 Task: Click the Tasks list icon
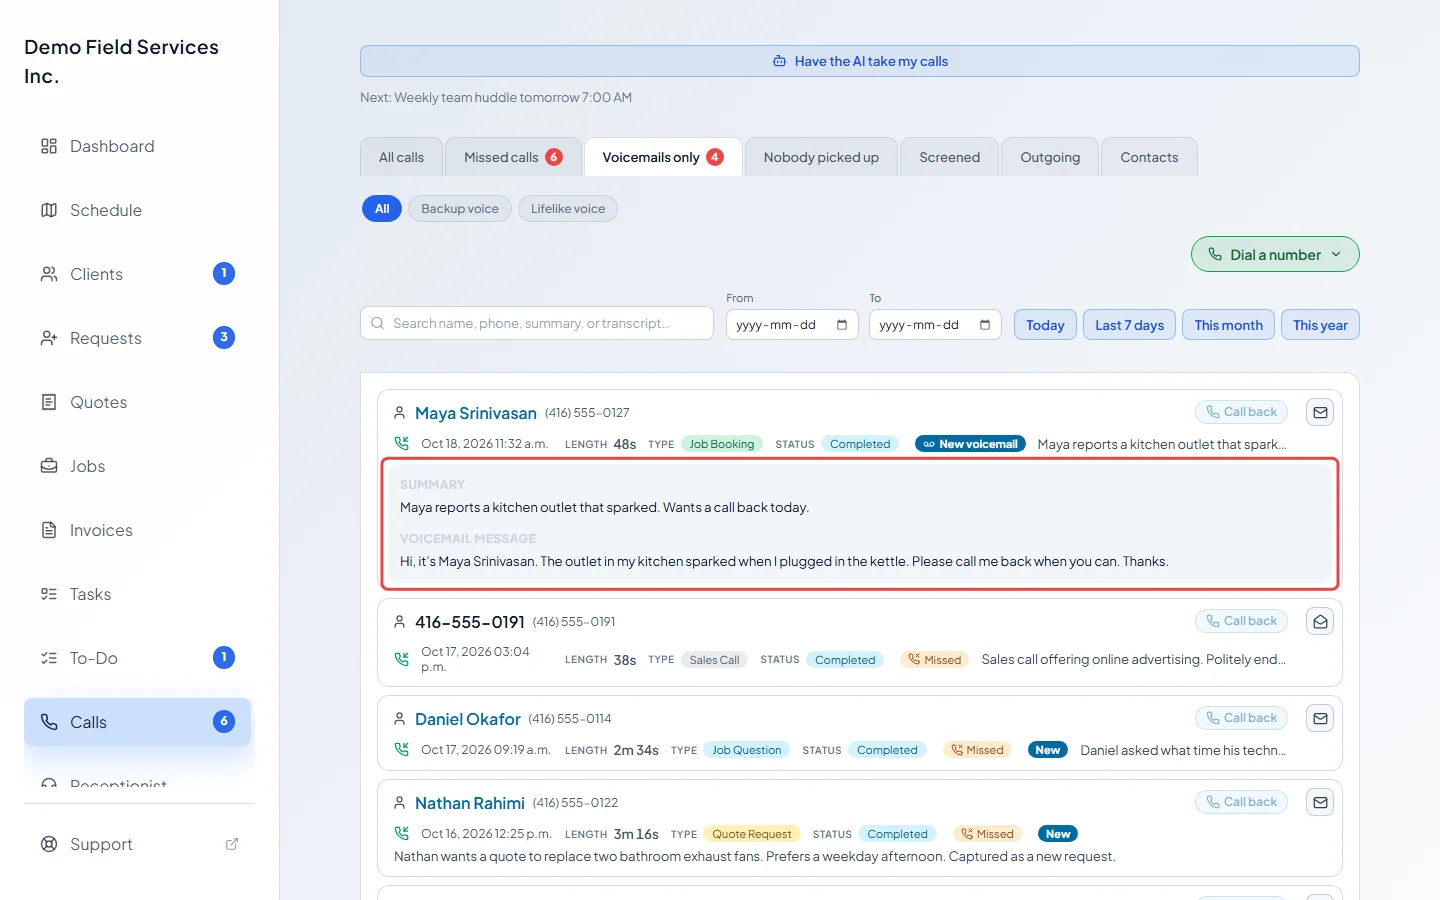point(49,594)
